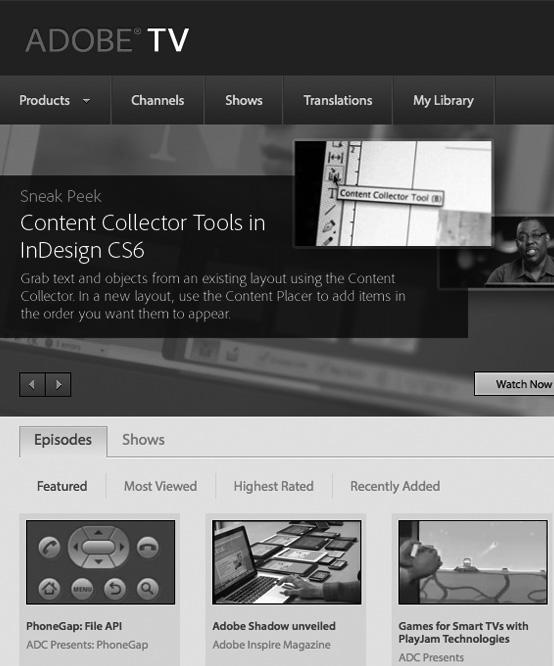Select the Highest Rated filter
The width and height of the screenshot is (554, 666).
point(274,486)
